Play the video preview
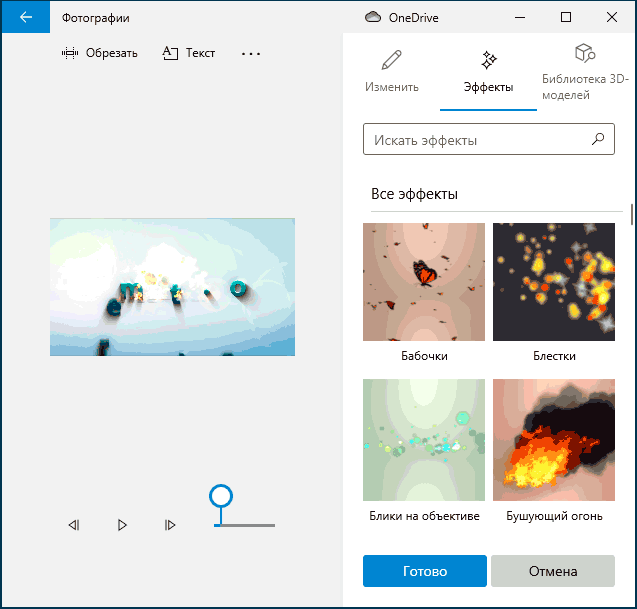The image size is (637, 609). [122, 525]
